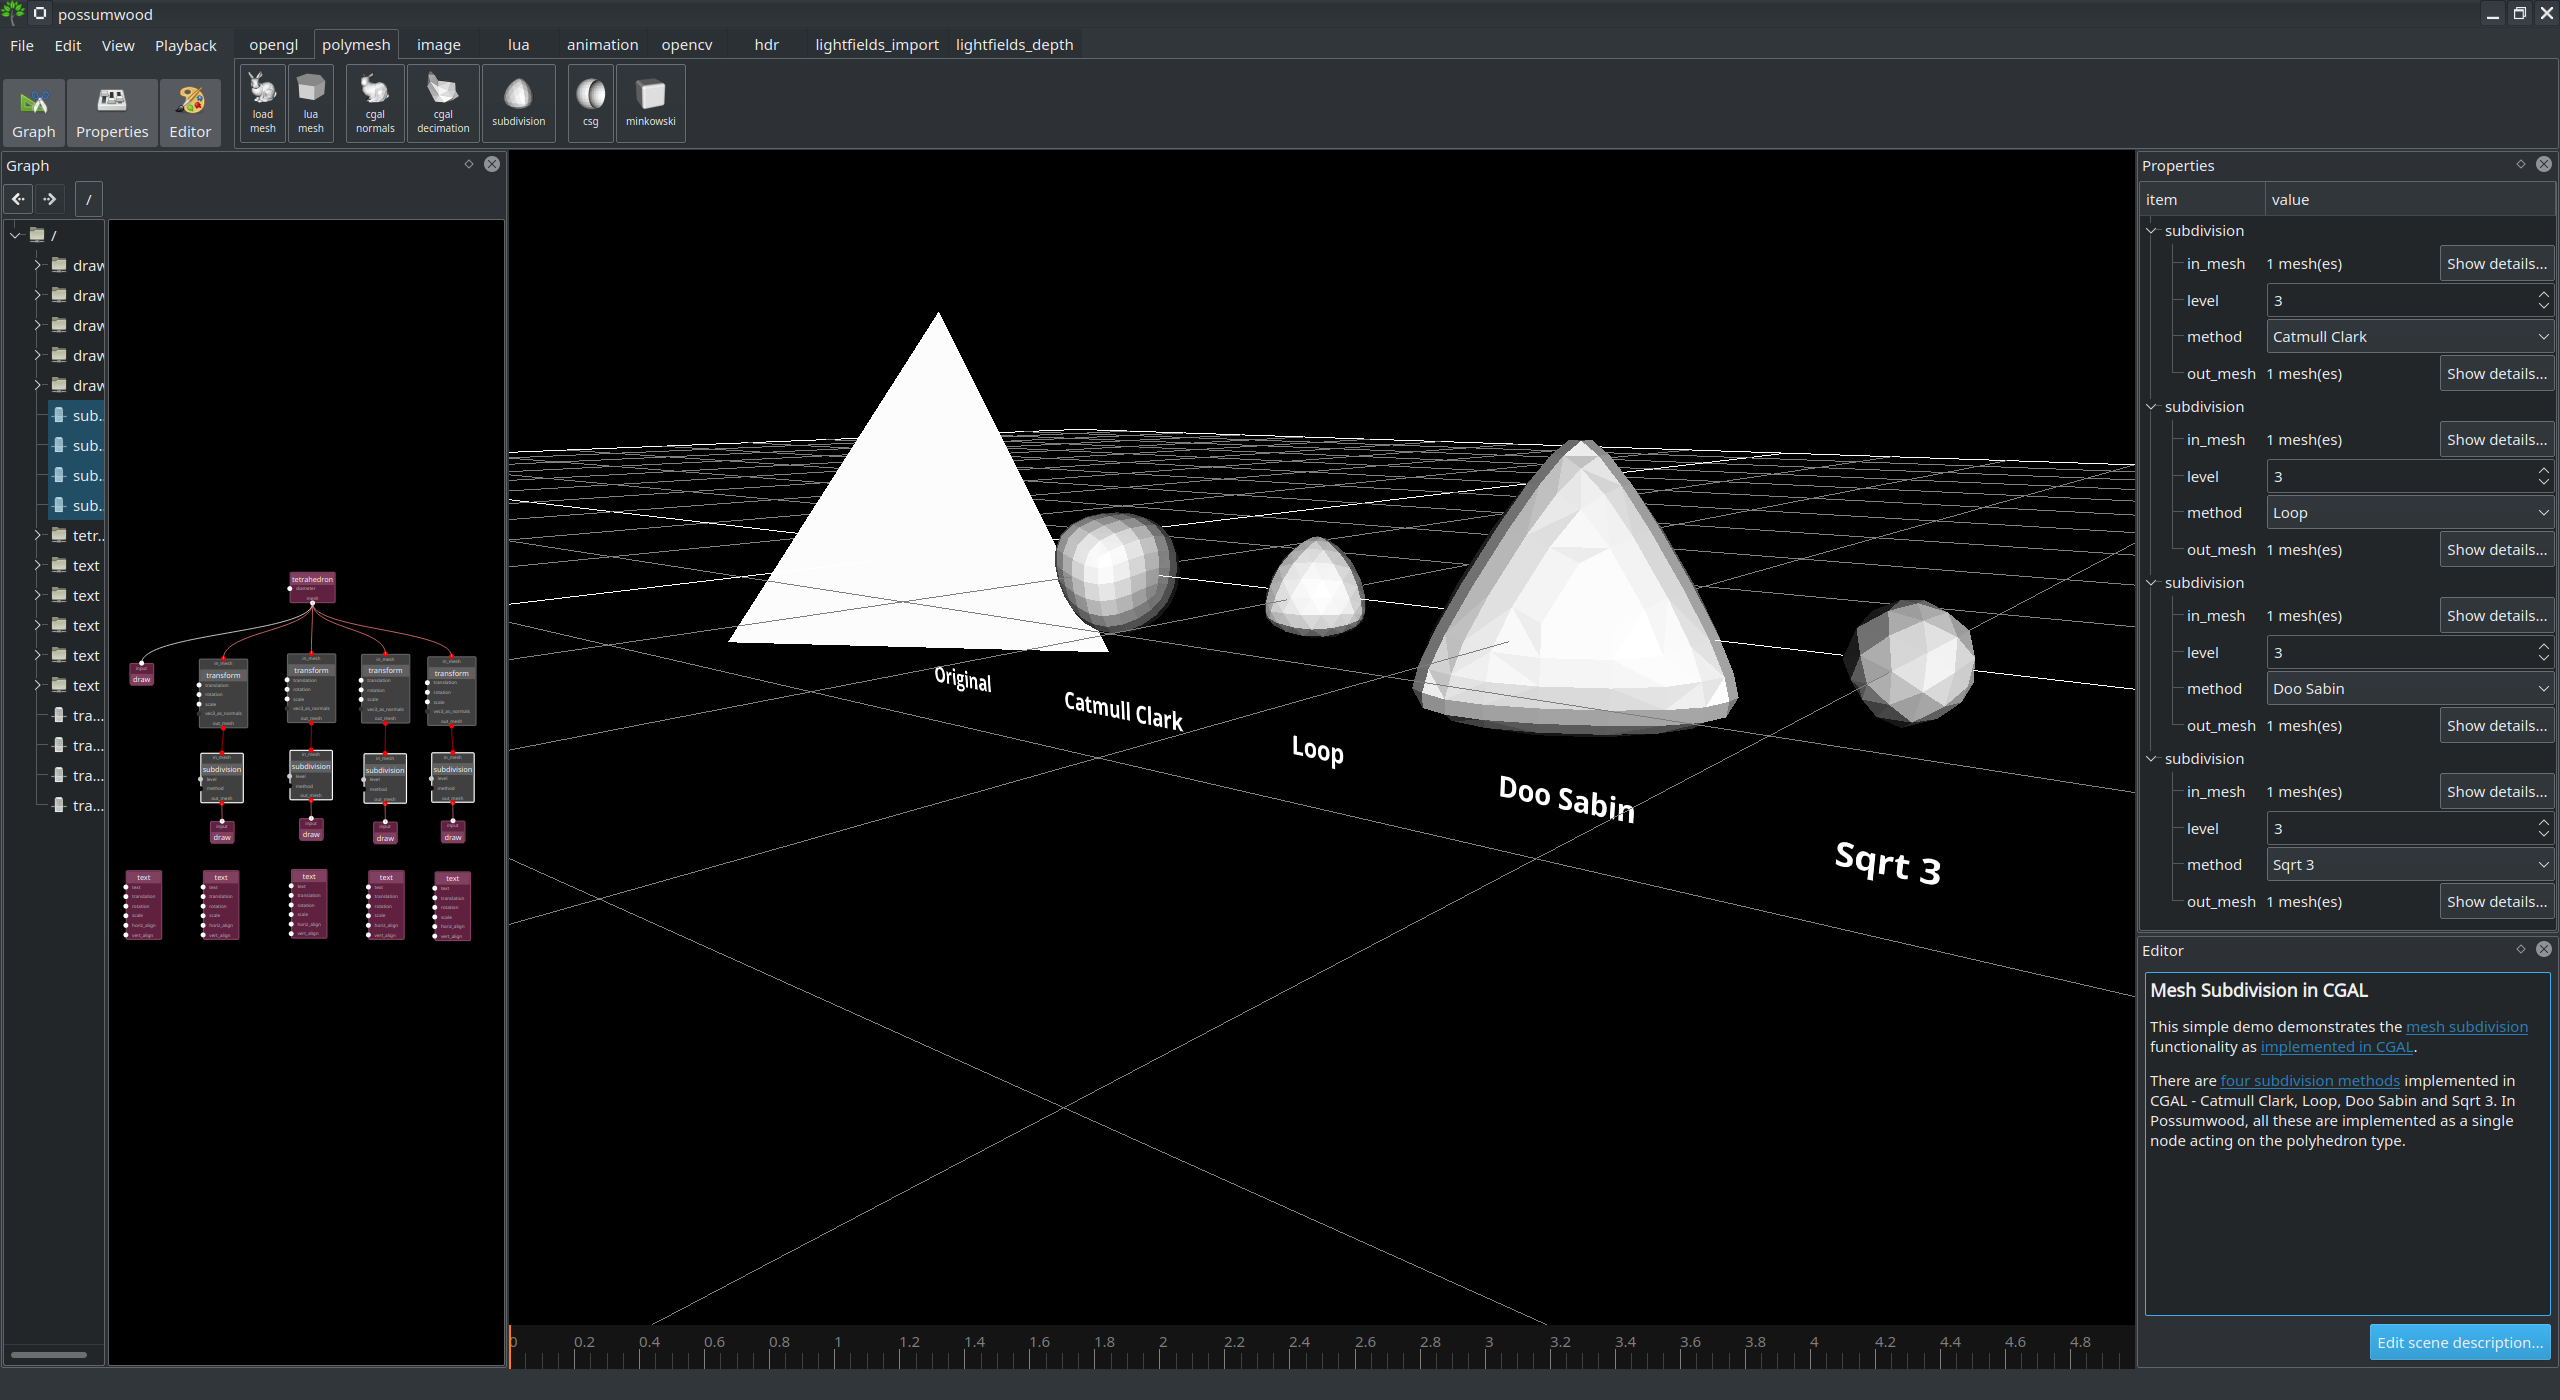Switch to the opencv tab
The height and width of the screenshot is (1400, 2560).
(x=687, y=45)
